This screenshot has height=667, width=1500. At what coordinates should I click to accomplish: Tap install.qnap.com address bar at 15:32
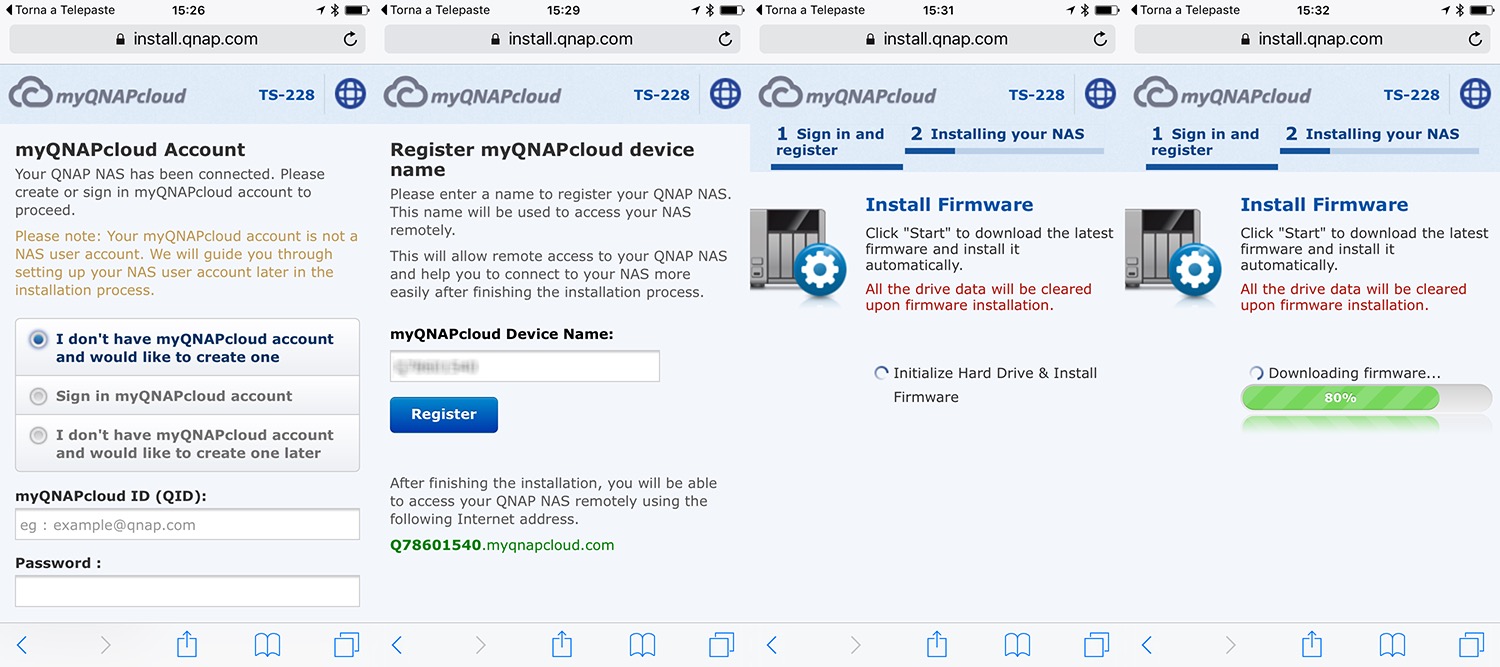point(1312,40)
